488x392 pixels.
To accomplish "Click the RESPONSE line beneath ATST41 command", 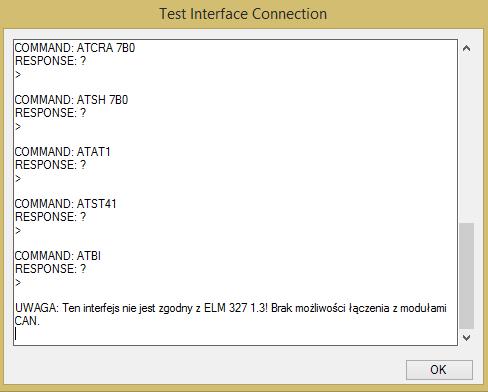I will coord(51,217).
